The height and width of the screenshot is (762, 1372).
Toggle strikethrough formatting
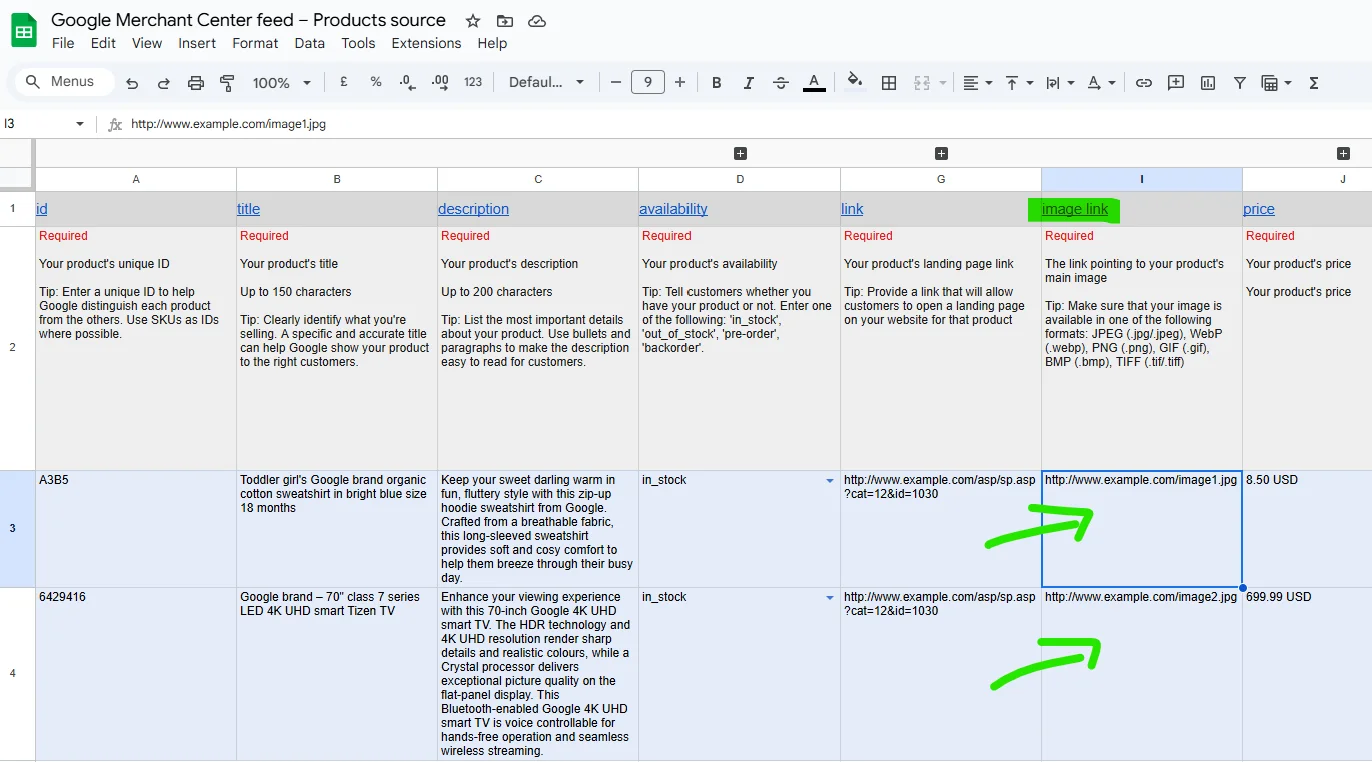pyautogui.click(x=781, y=83)
